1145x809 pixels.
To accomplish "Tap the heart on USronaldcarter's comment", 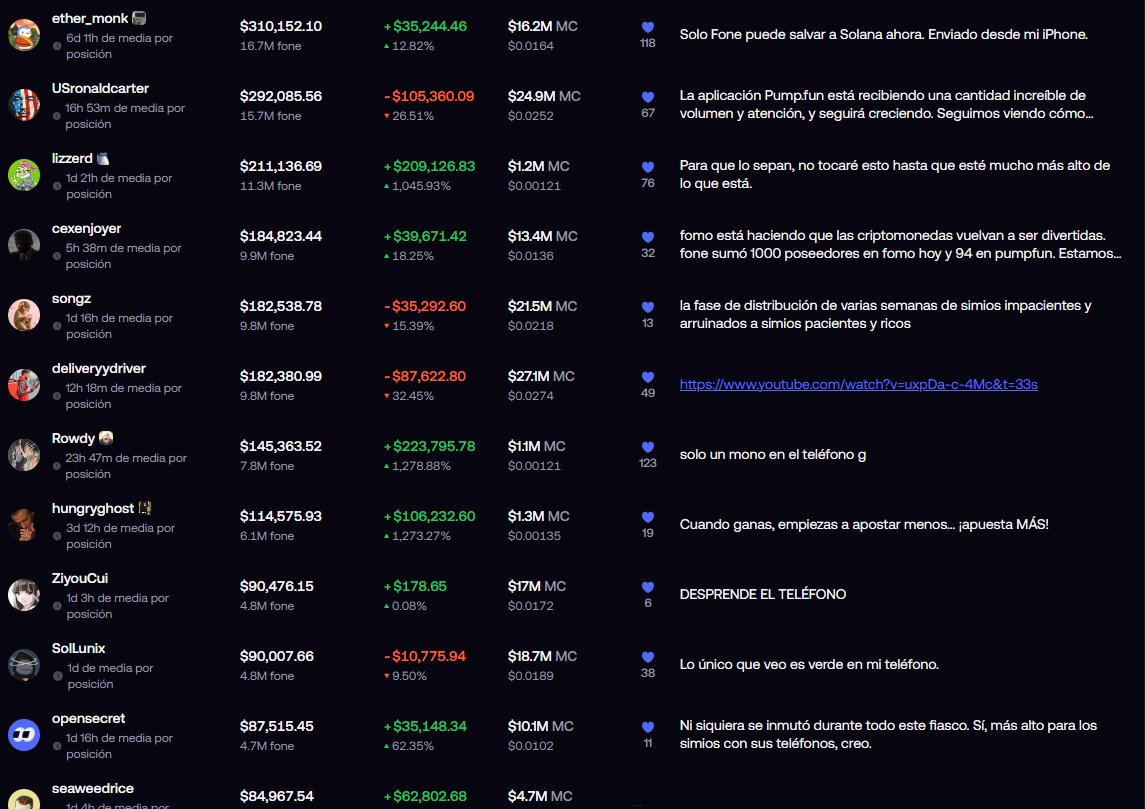I will (x=648, y=97).
